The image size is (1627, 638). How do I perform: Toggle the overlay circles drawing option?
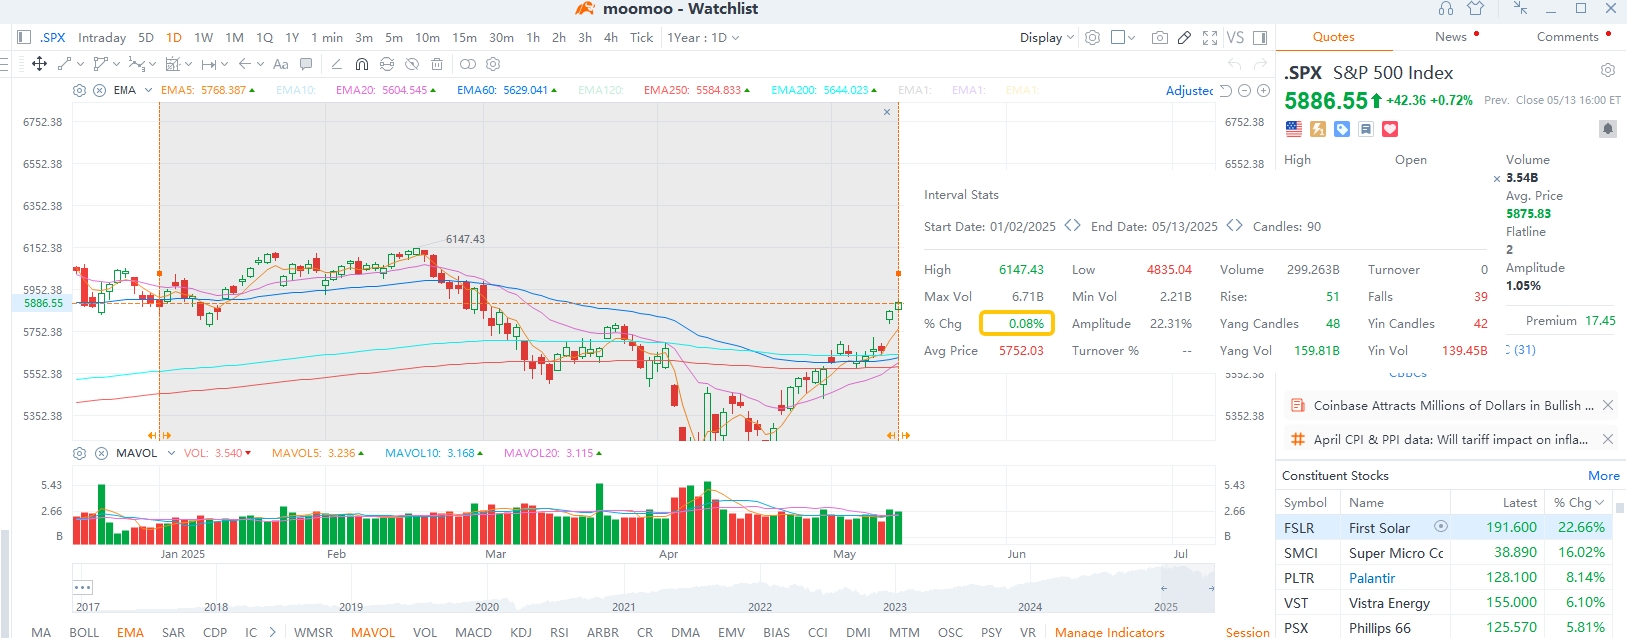tap(468, 64)
